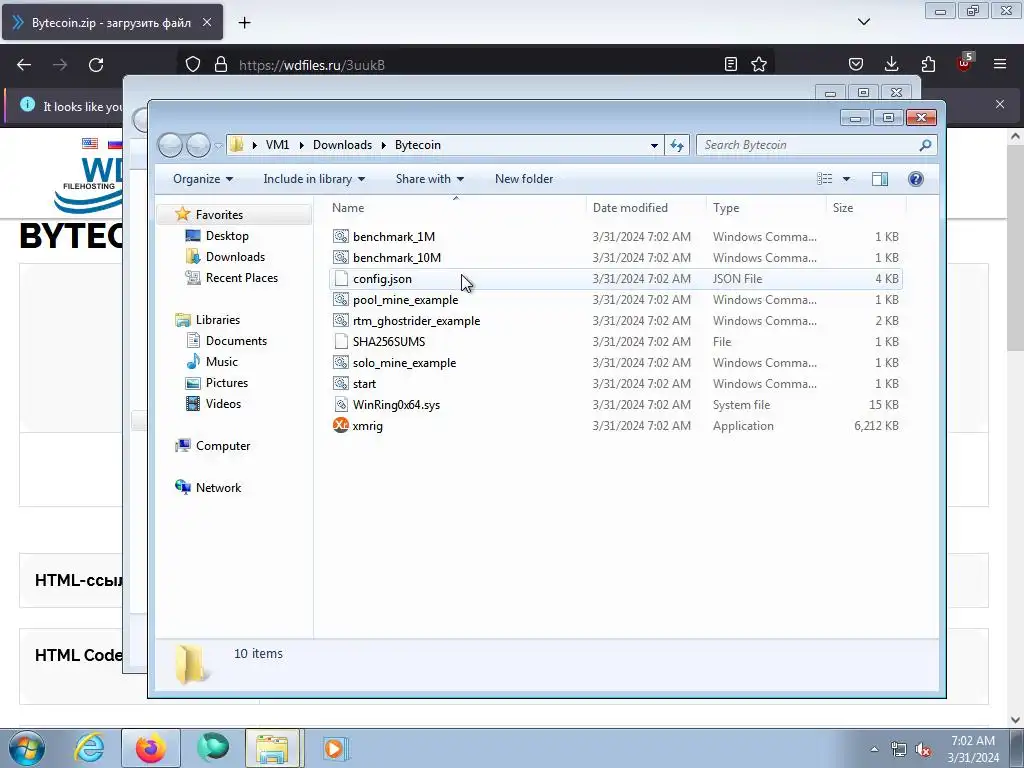This screenshot has height=768, width=1024.
Task: Switch to Firefox on taskbar
Action: (150, 748)
